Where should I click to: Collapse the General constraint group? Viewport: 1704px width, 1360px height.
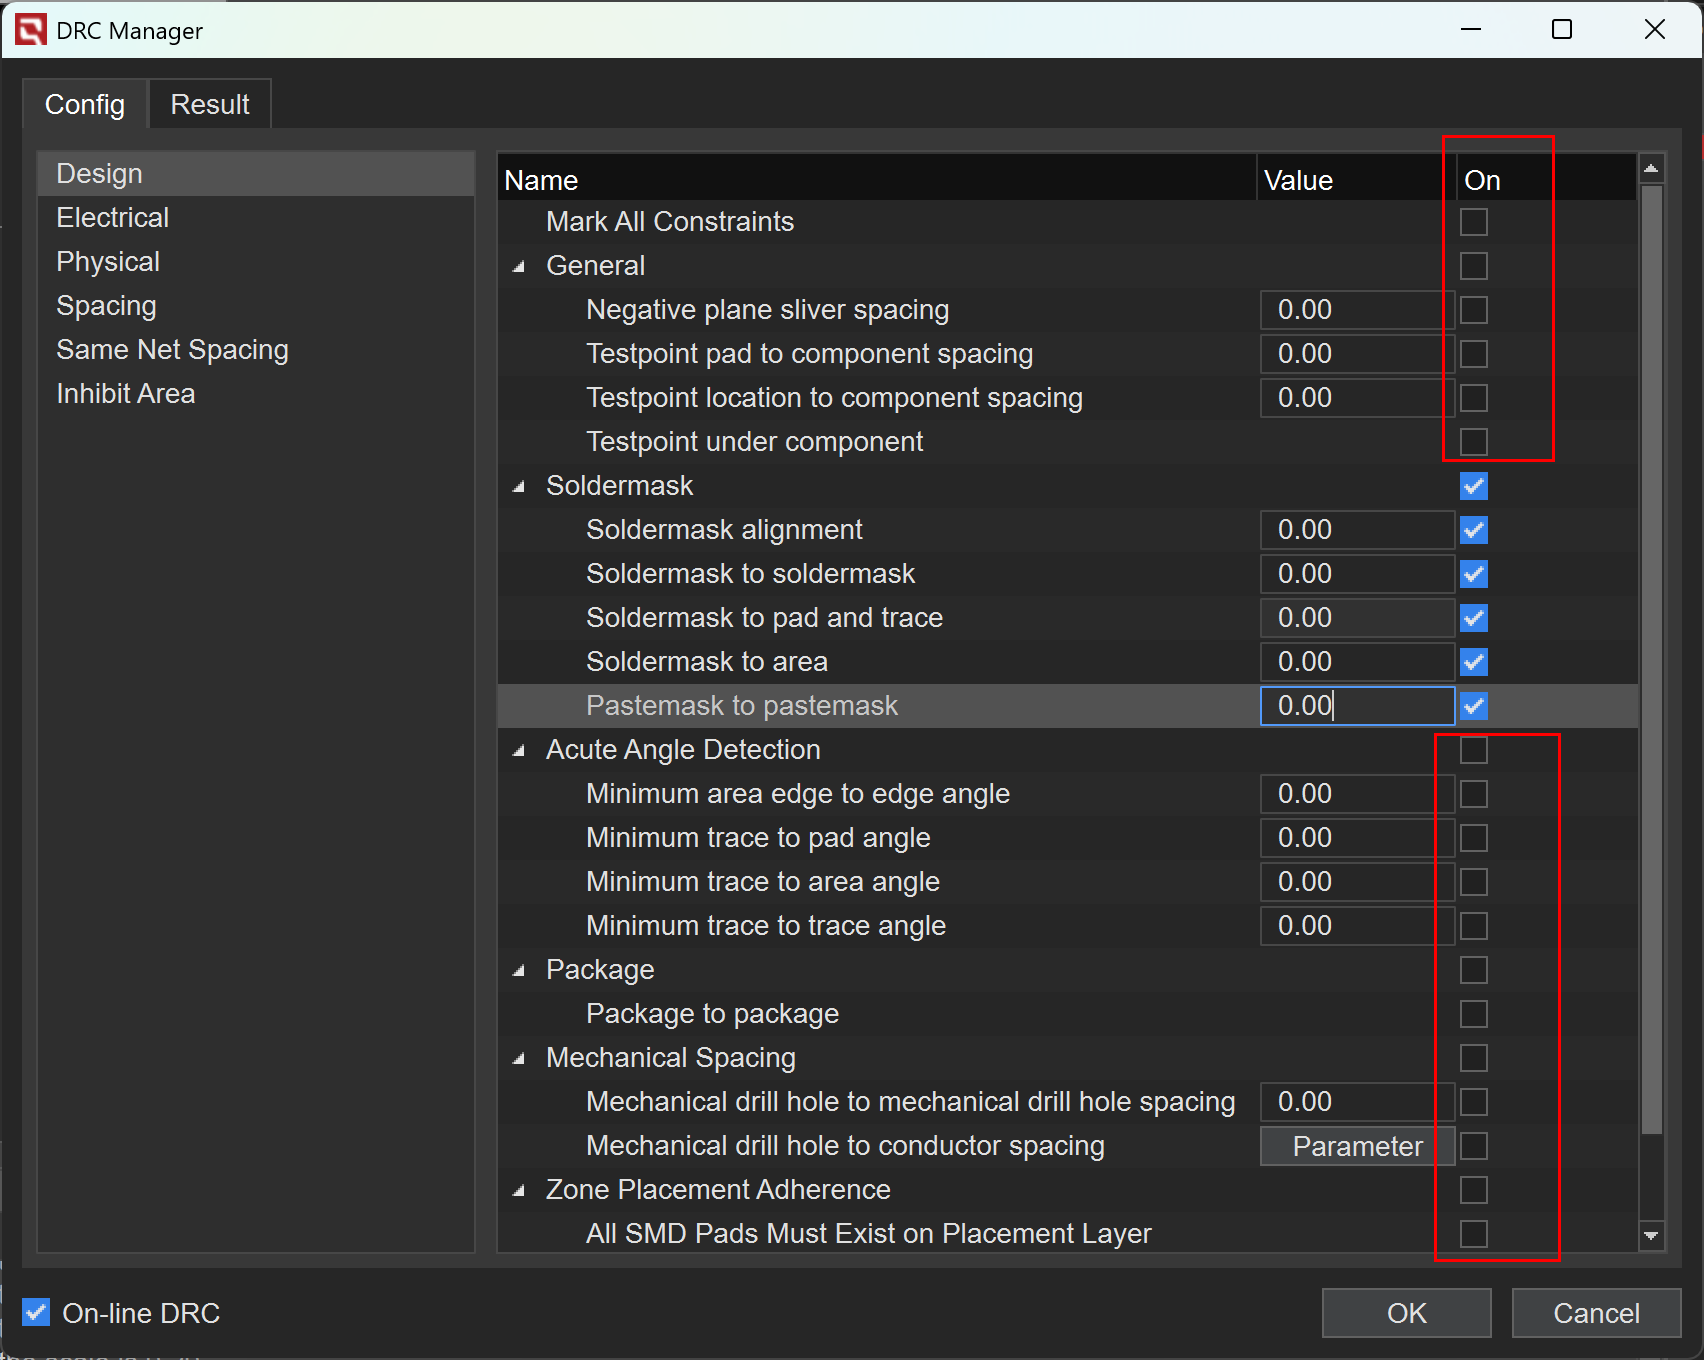pos(519,267)
